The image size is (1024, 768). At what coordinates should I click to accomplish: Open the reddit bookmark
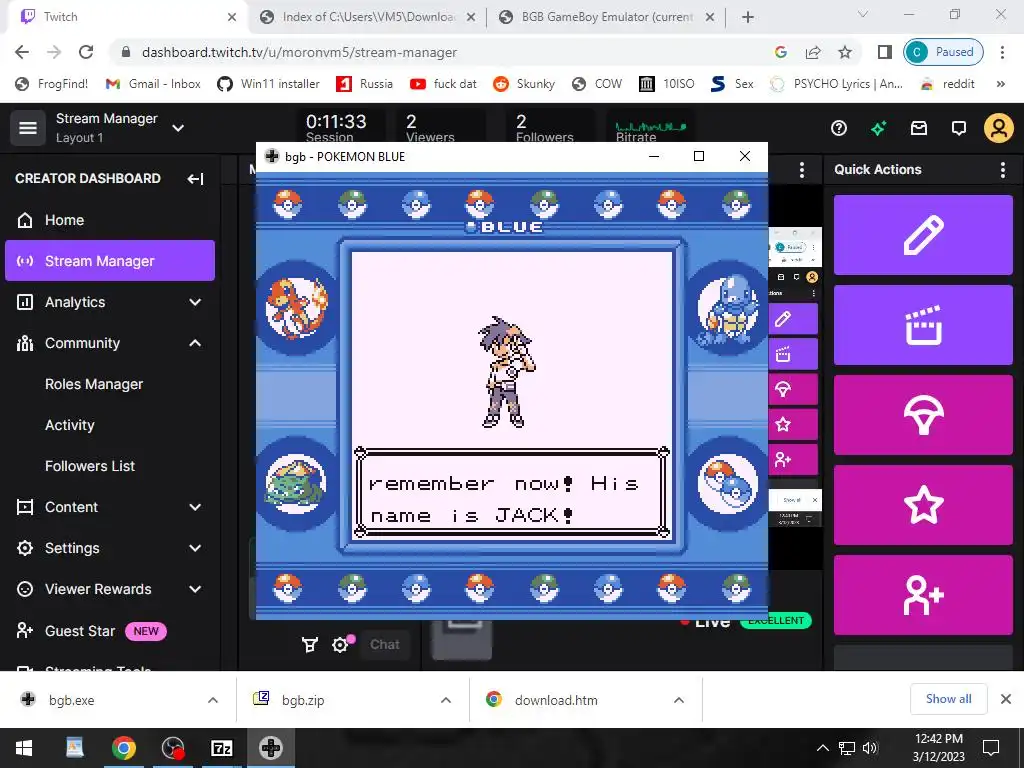(x=947, y=84)
